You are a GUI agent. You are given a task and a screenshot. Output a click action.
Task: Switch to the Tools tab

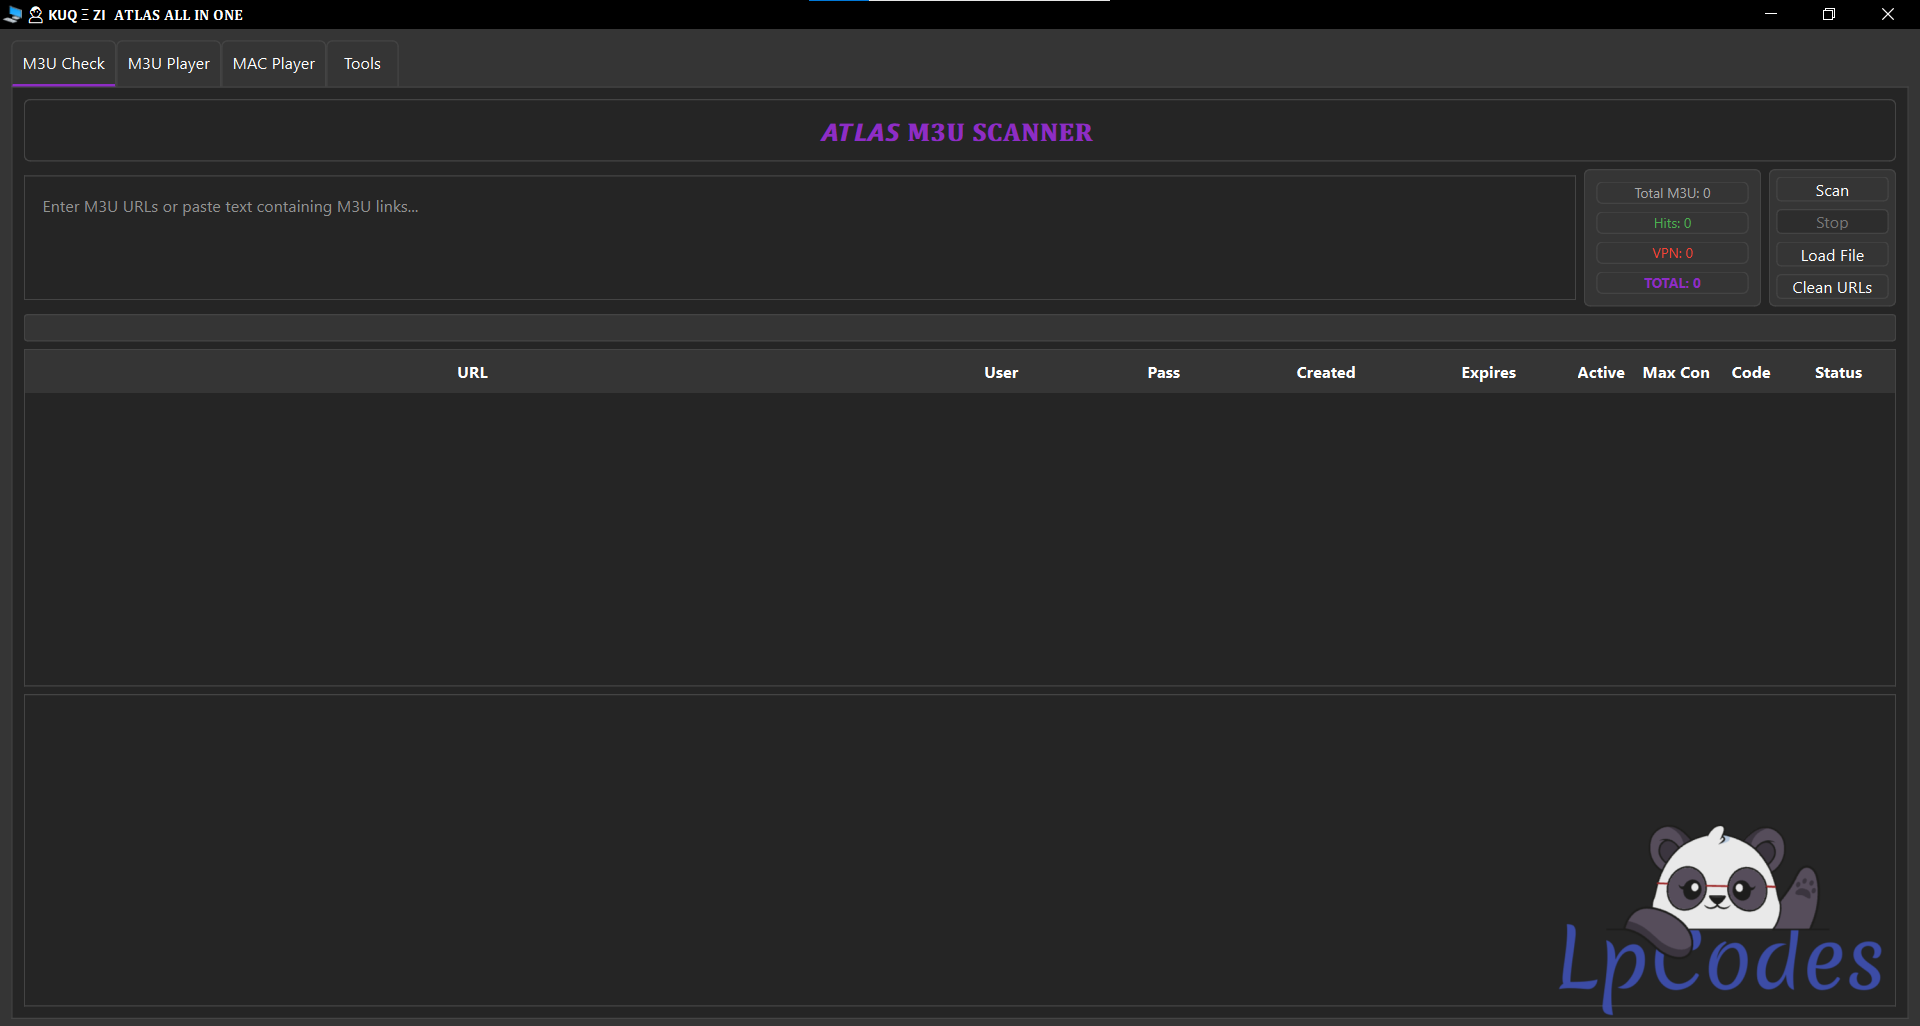click(x=362, y=64)
